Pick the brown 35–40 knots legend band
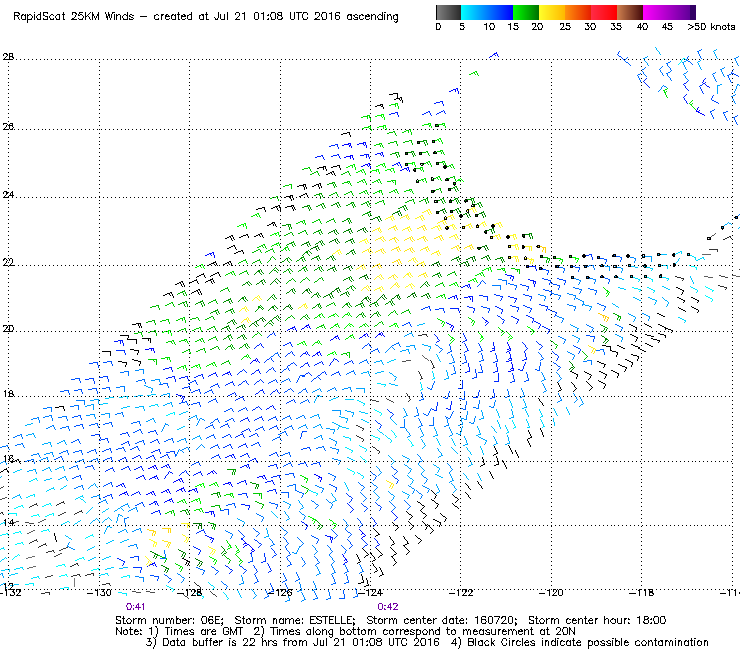Viewport: 740px width, 650px height. (x=630, y=12)
